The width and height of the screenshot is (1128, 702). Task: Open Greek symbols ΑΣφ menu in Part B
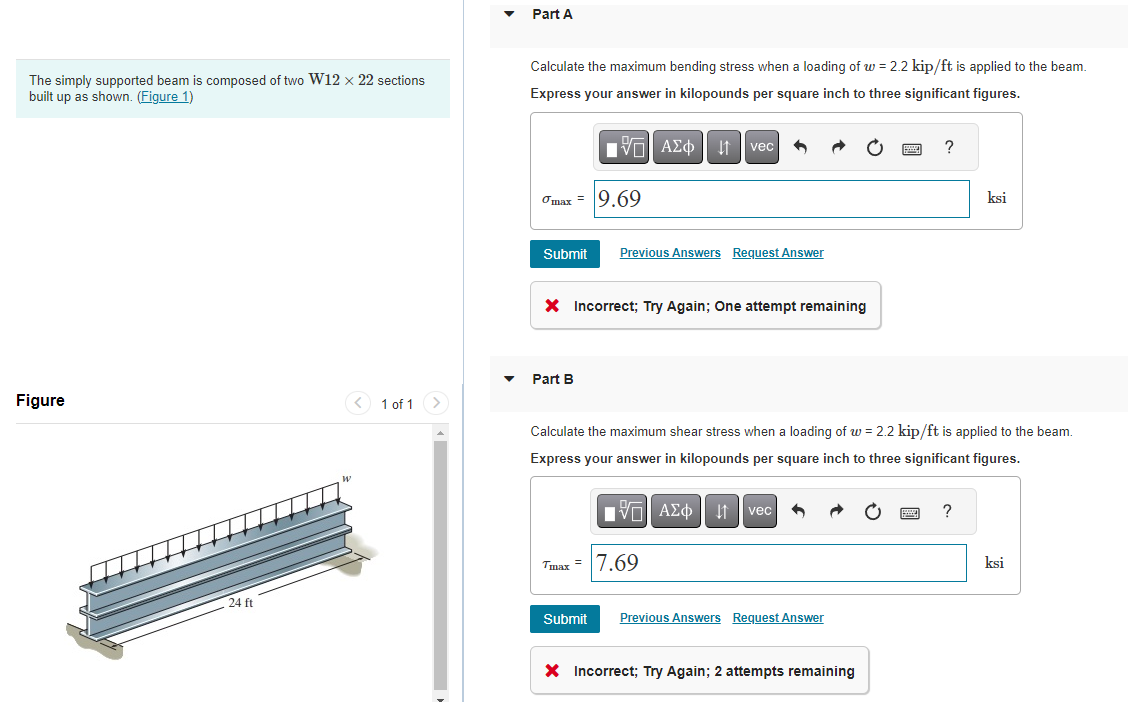[x=676, y=511]
